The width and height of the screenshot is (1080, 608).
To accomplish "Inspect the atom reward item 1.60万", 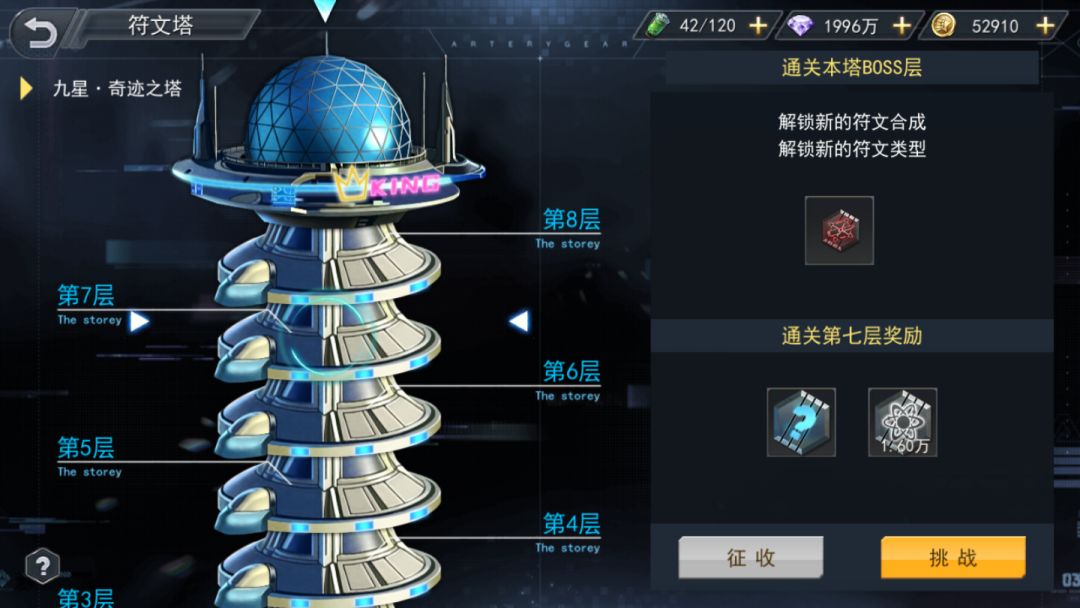I will tap(902, 422).
